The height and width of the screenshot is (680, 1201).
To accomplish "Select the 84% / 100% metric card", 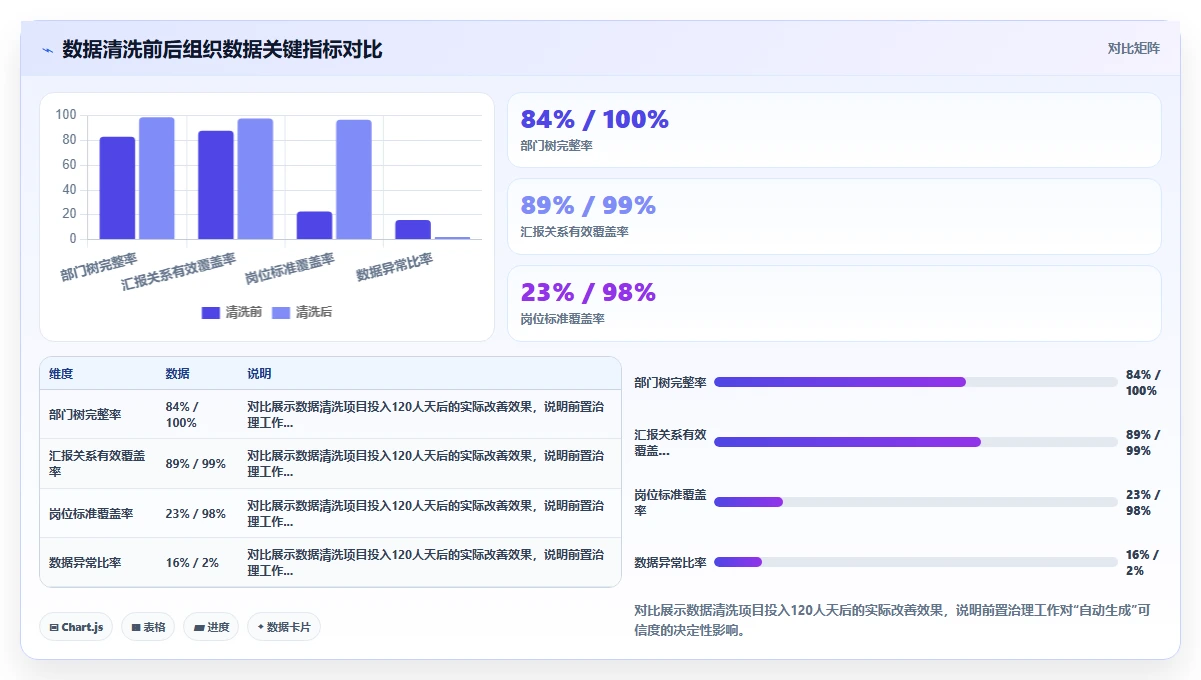I will point(834,130).
